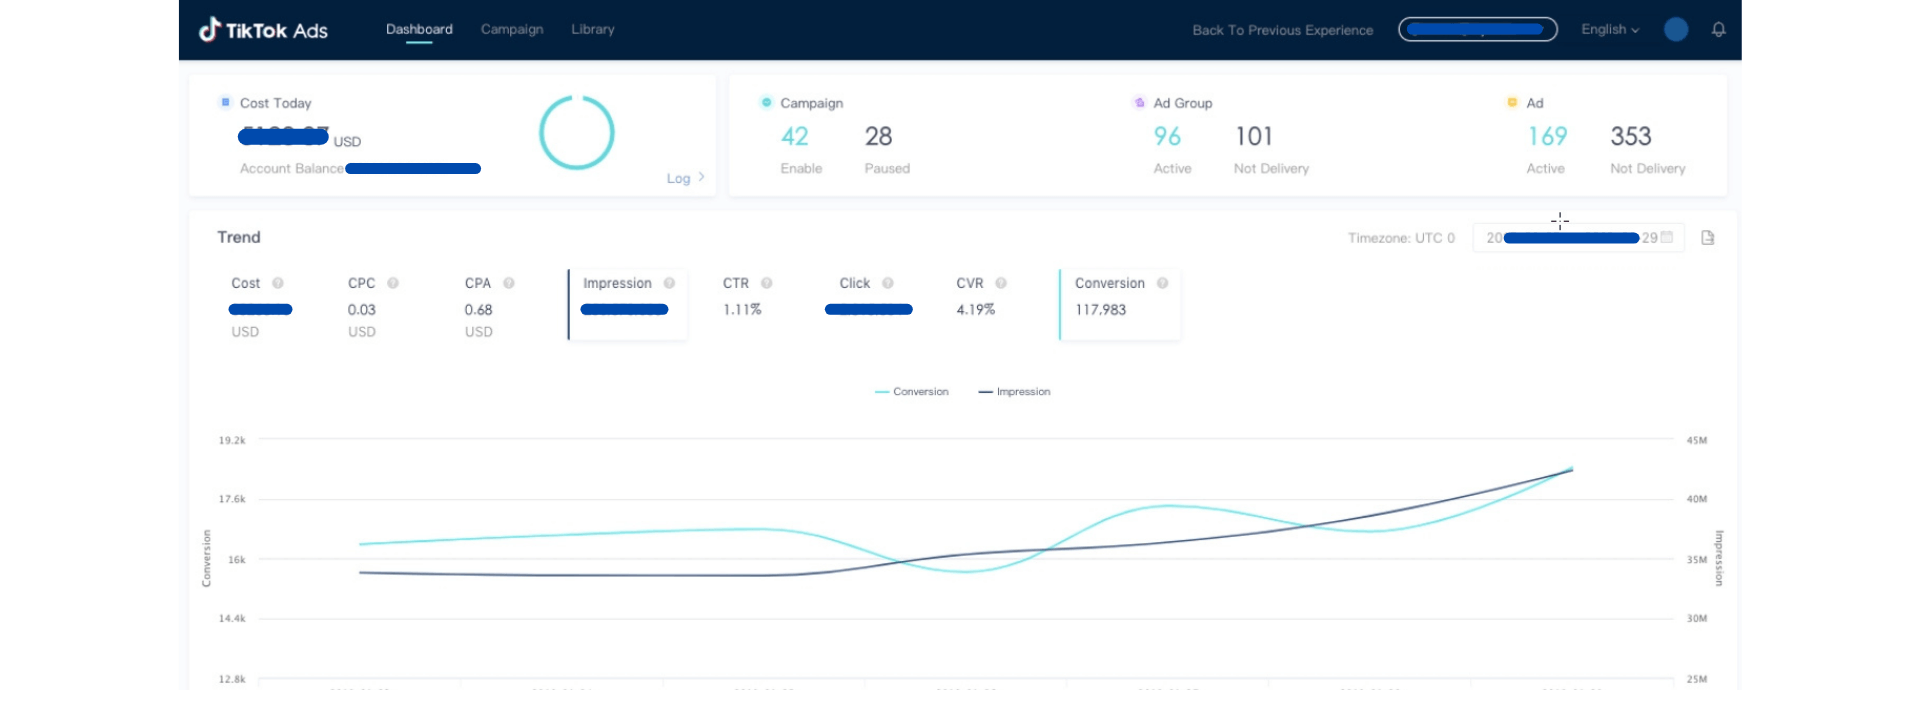Viewport: 1920px width, 702px height.
Task: Open the user profile avatar
Action: click(1676, 30)
